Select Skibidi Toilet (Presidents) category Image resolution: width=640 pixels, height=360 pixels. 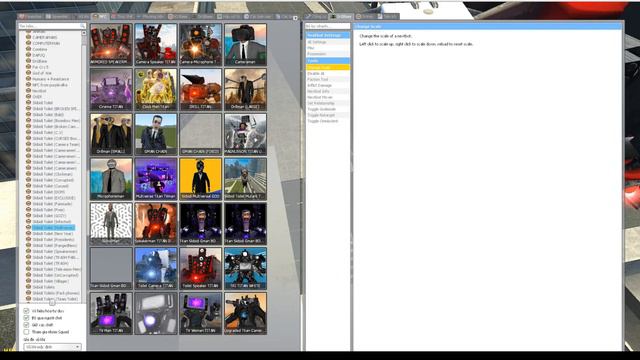(53, 240)
